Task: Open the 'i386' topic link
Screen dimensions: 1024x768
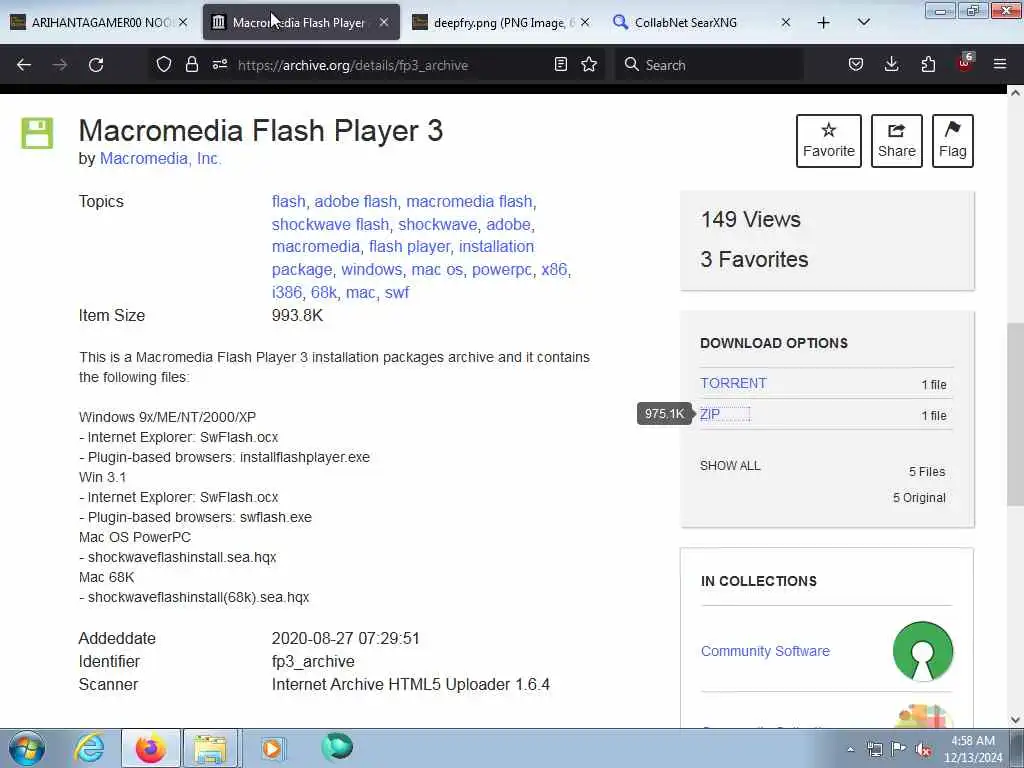Action: pyautogui.click(x=287, y=292)
